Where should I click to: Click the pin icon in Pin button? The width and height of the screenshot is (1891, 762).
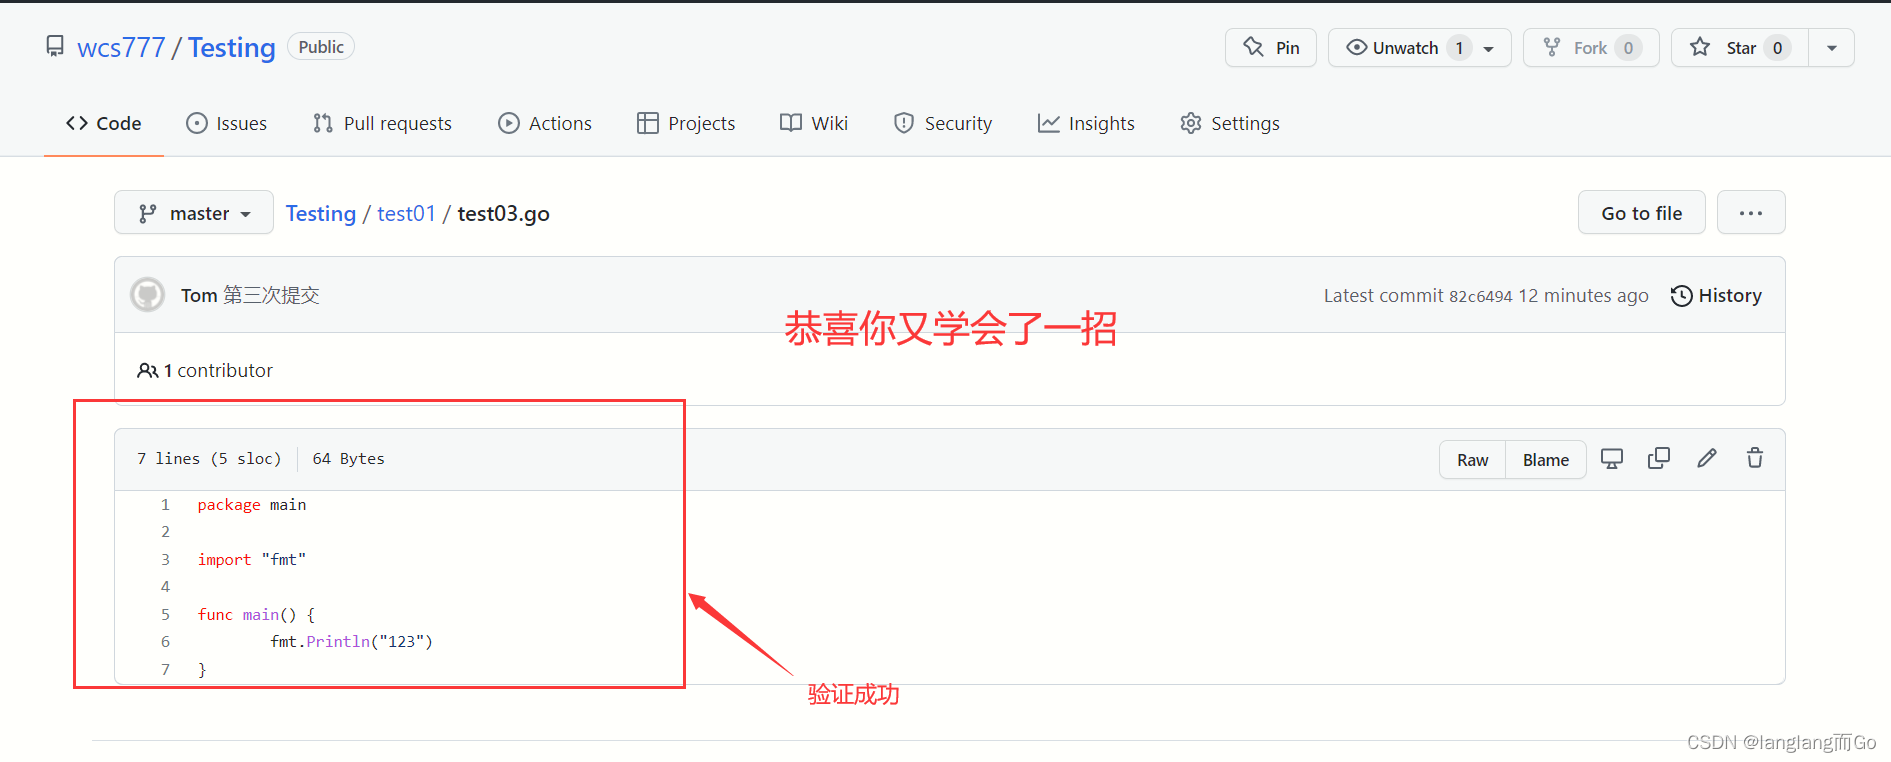coord(1253,46)
